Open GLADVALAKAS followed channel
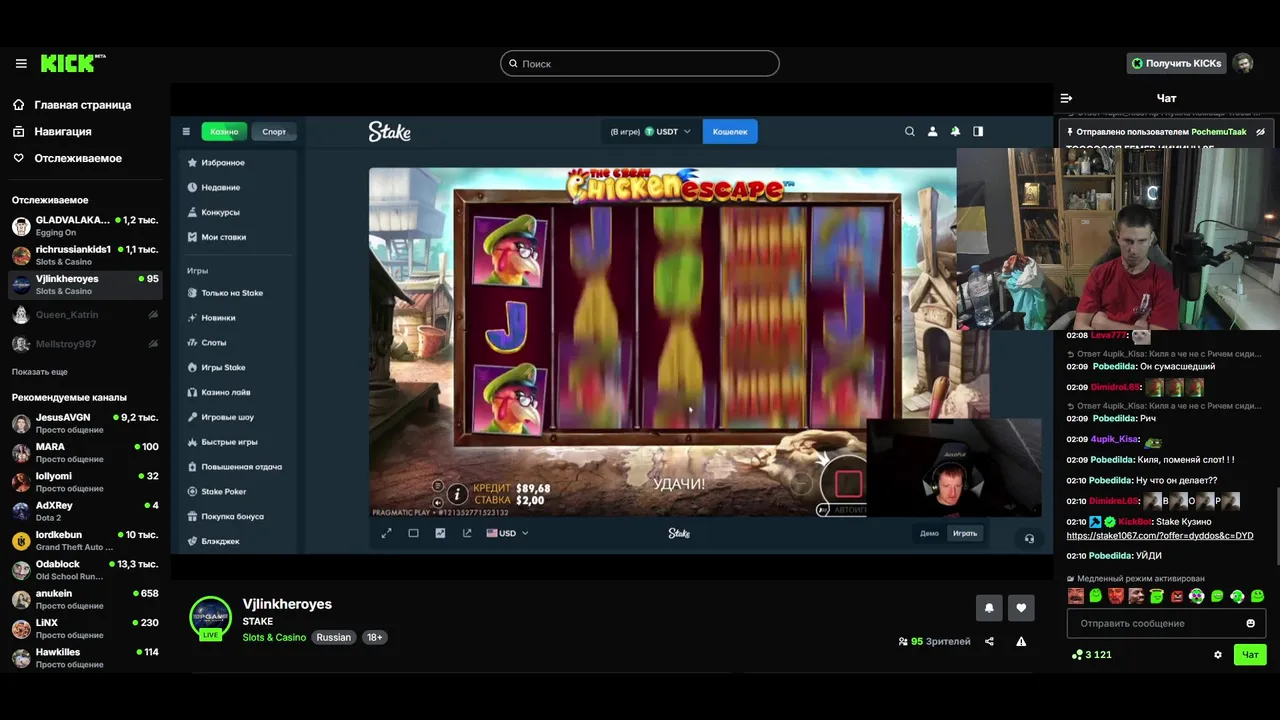 pos(85,225)
